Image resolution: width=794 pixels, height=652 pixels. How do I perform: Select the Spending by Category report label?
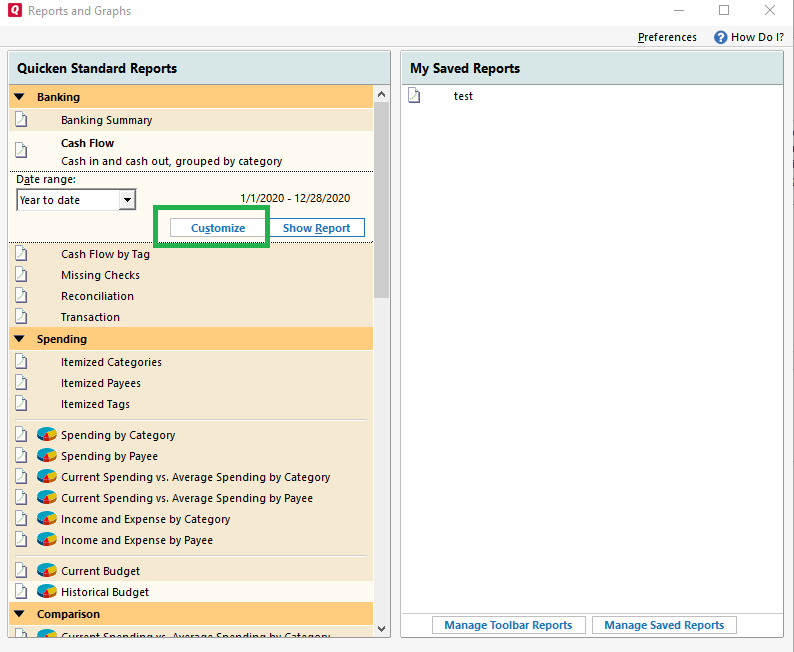click(118, 435)
